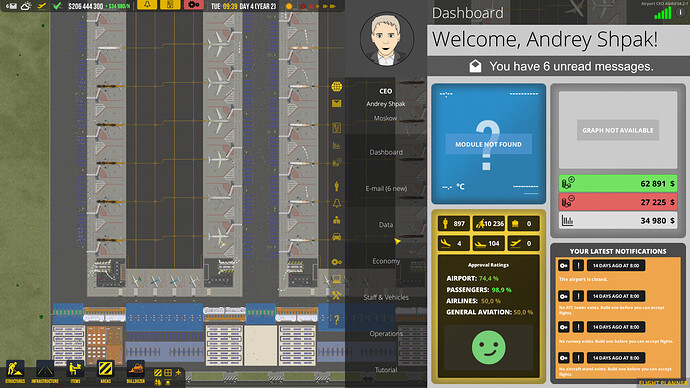Image resolution: width=690 pixels, height=388 pixels.
Task: Click the envelope icon in sidebar
Action: 337,103
